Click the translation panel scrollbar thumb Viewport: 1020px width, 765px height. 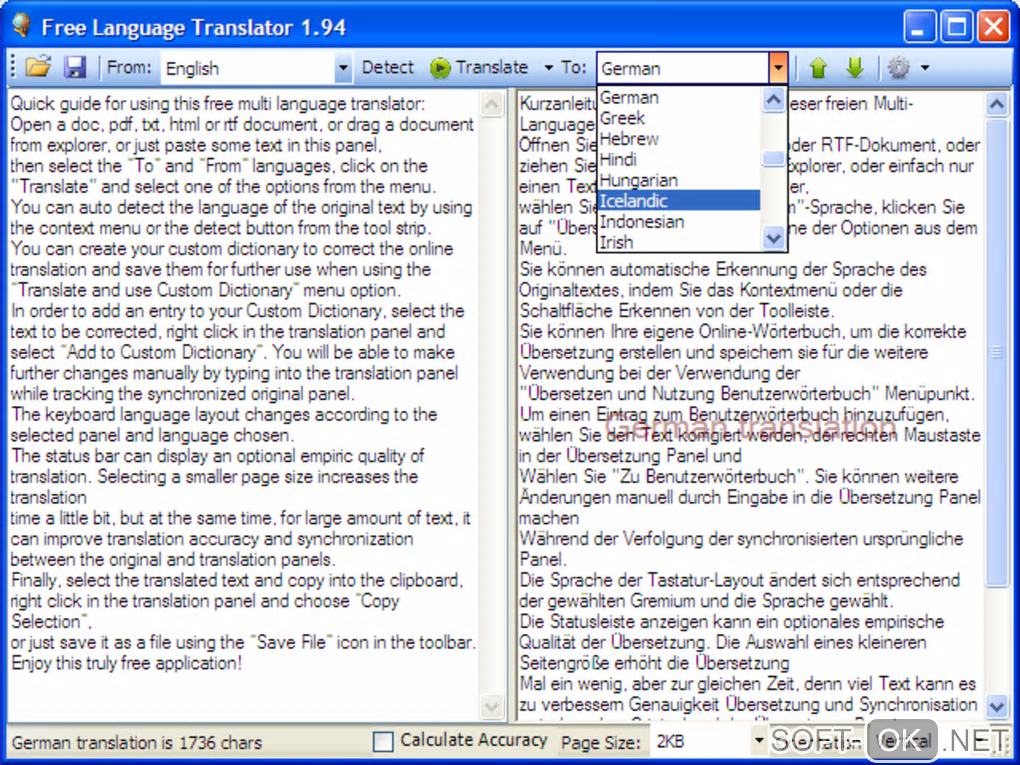(x=997, y=353)
